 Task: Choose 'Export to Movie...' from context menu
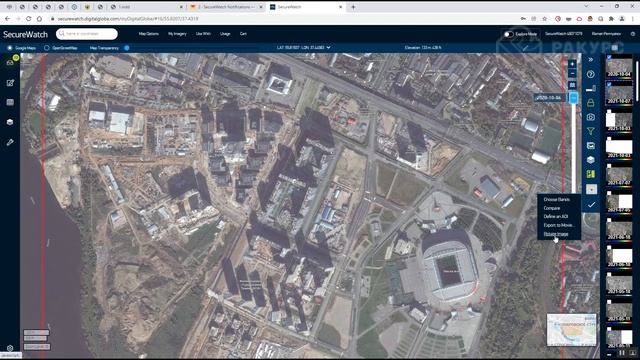click(559, 225)
